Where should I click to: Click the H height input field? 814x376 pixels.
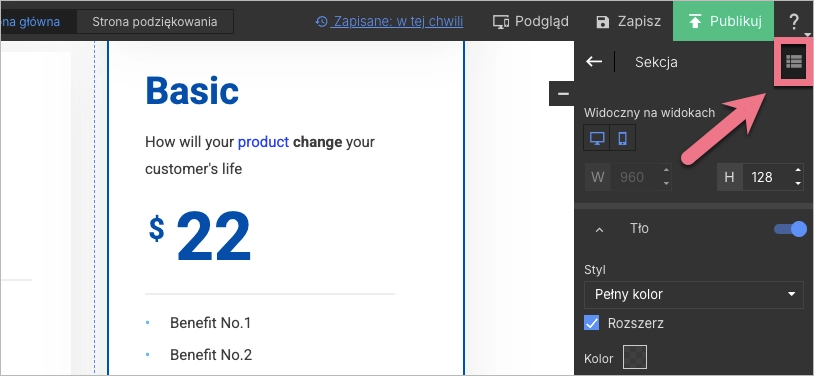[x=767, y=178]
